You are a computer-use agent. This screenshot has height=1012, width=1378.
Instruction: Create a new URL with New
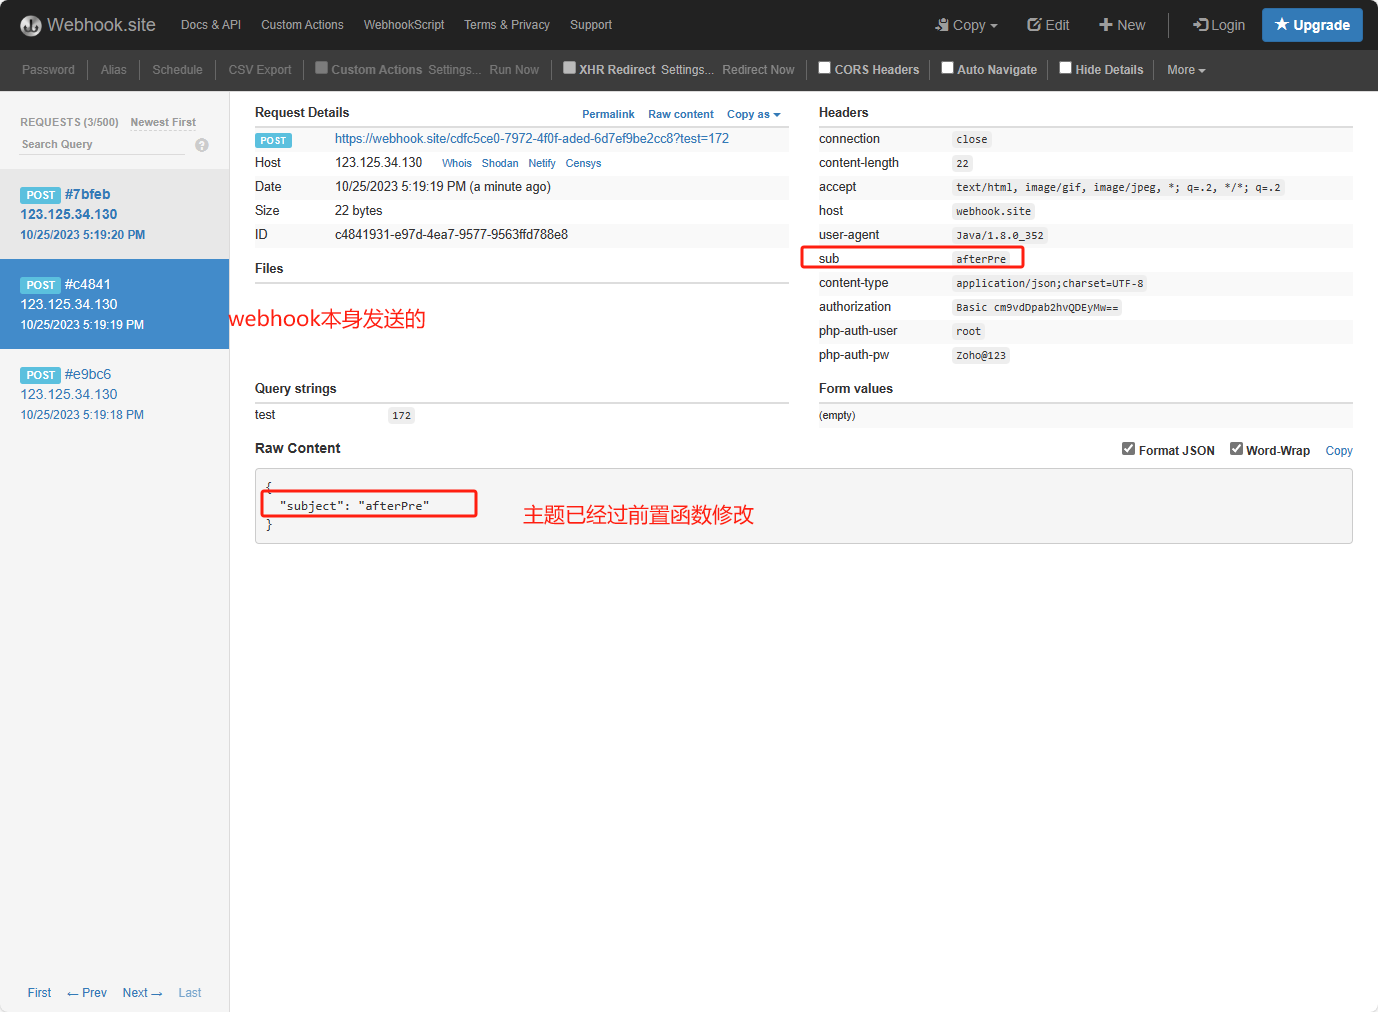coord(1122,25)
